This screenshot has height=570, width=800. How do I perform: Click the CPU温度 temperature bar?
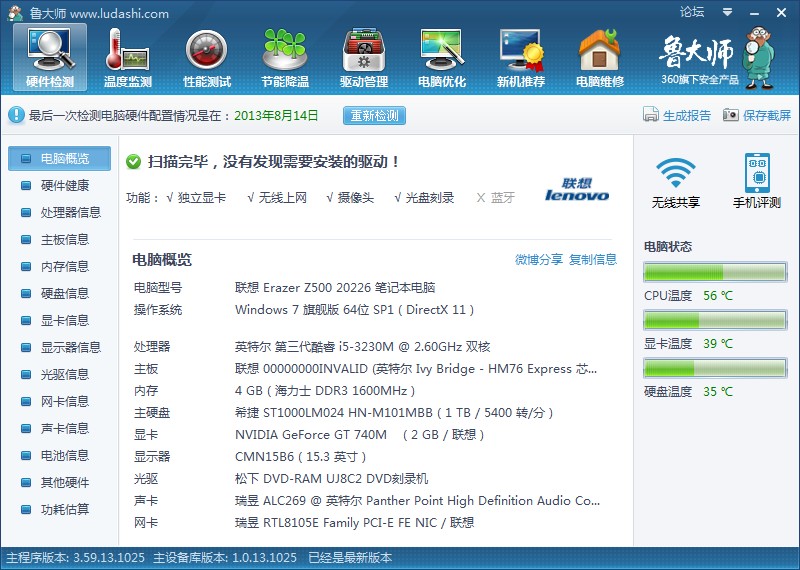click(715, 272)
